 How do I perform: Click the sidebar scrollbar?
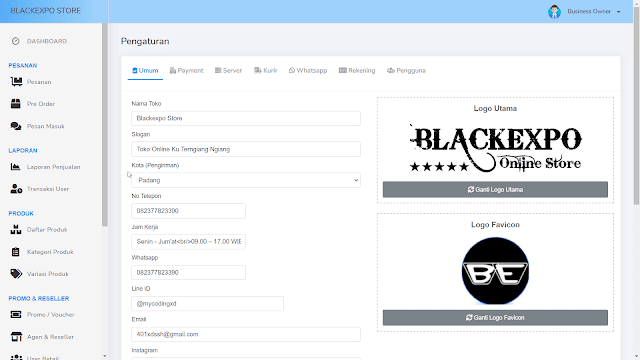point(104,124)
